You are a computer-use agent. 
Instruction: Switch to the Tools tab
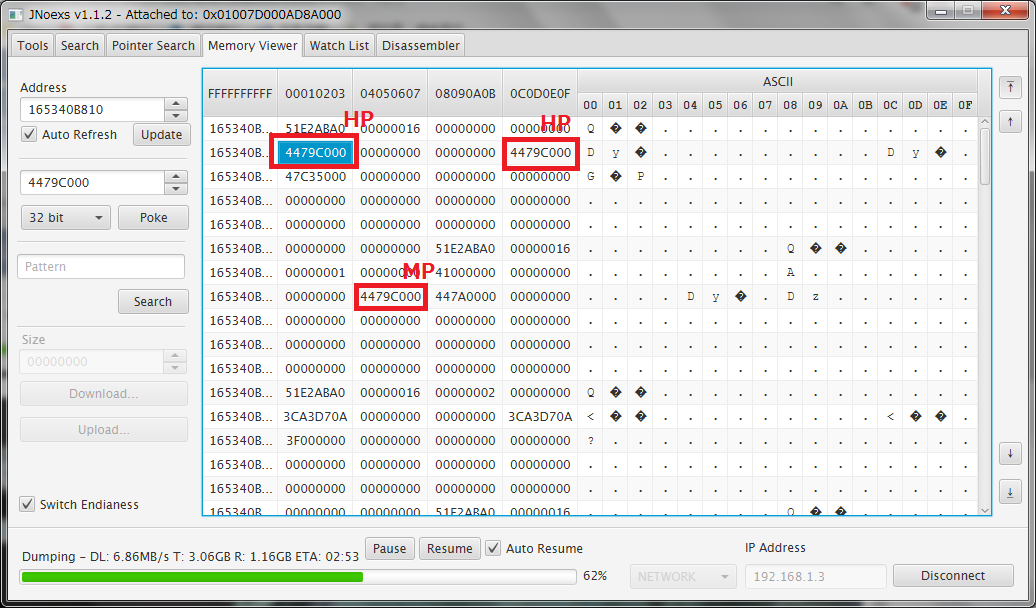click(32, 46)
